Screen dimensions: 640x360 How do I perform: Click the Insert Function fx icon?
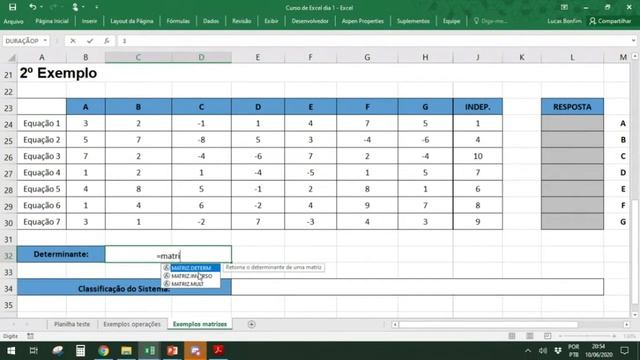click(107, 41)
